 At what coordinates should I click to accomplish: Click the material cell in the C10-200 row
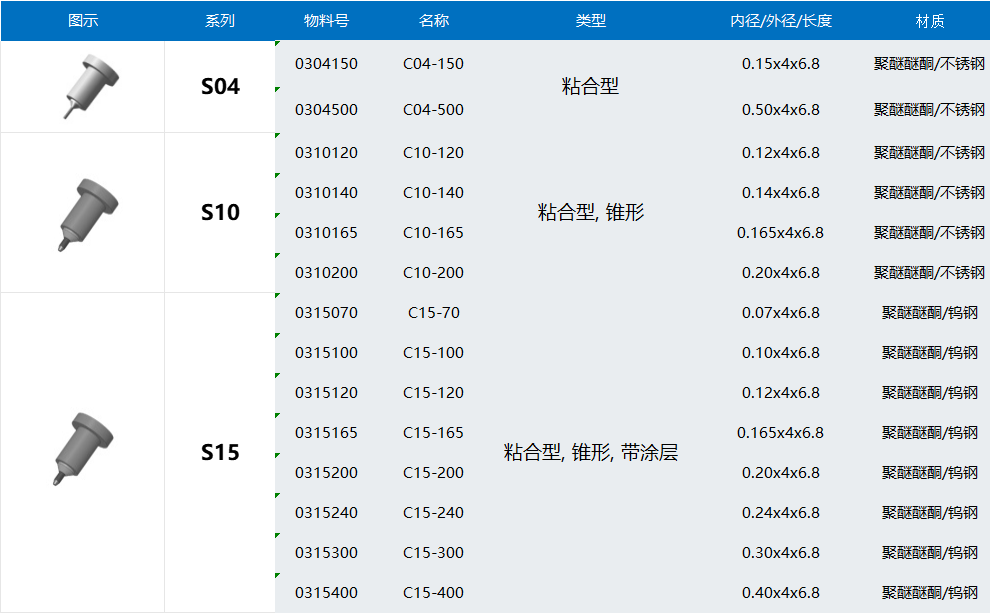pyautogui.click(x=930, y=273)
